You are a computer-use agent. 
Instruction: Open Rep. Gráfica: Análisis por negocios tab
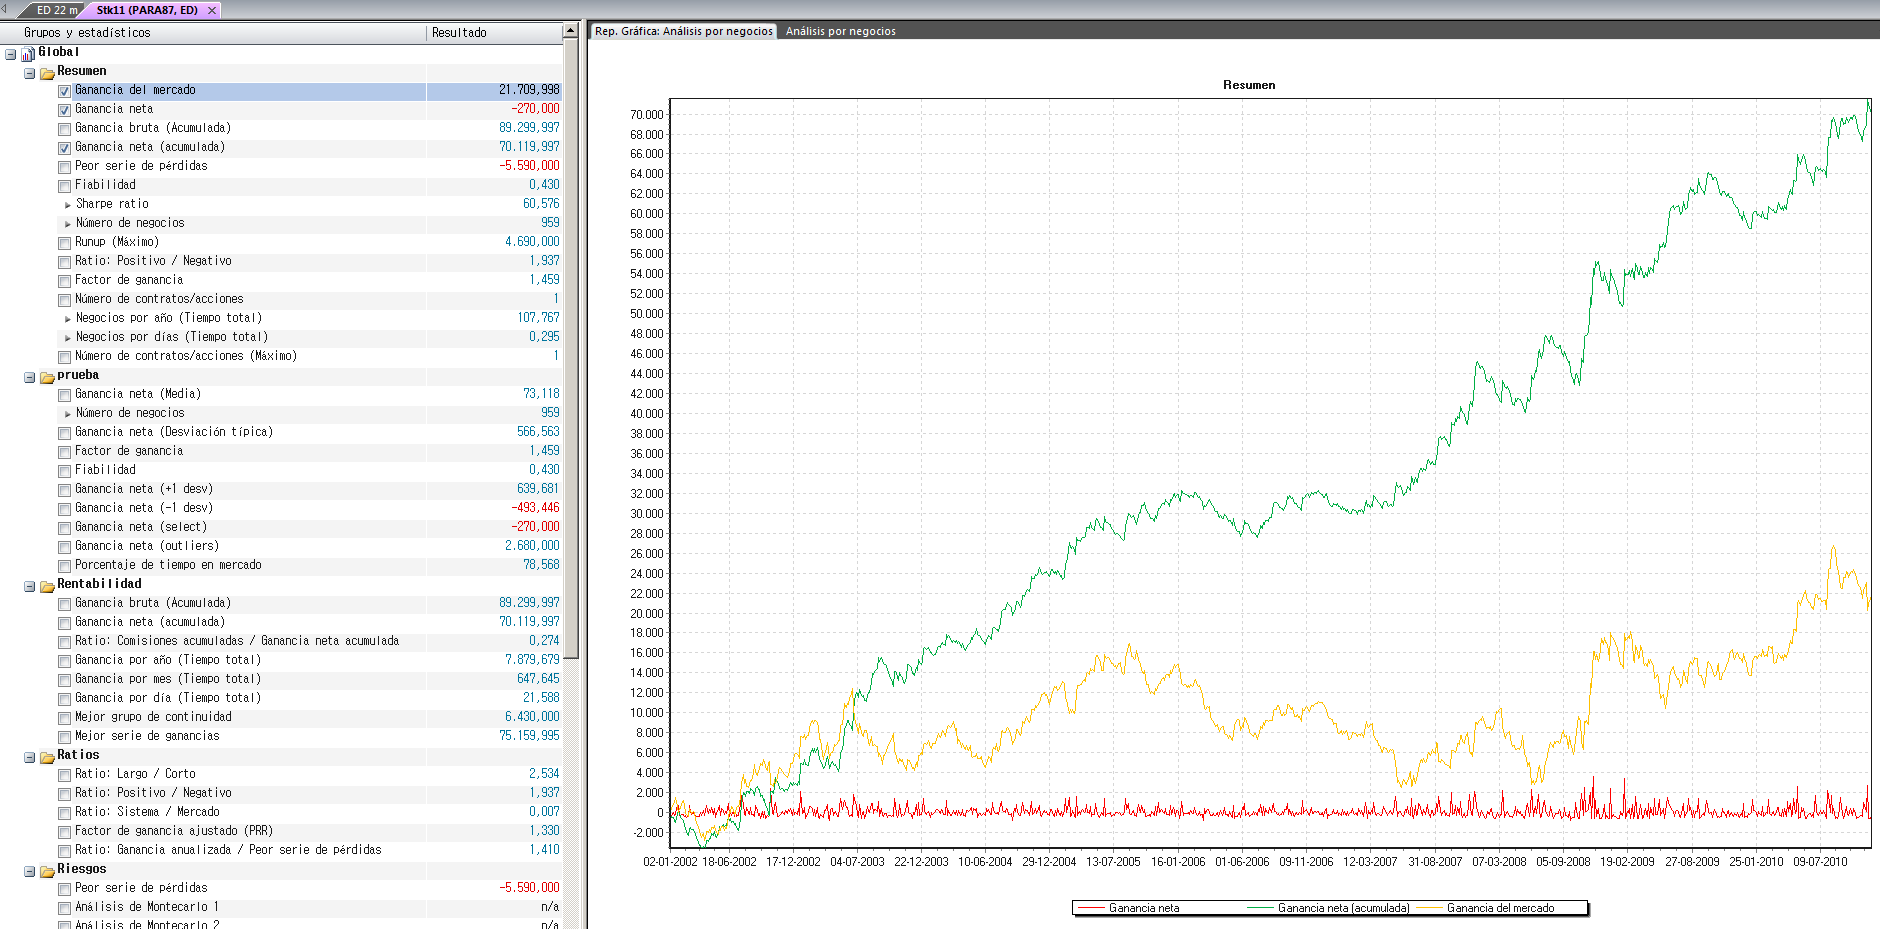684,31
